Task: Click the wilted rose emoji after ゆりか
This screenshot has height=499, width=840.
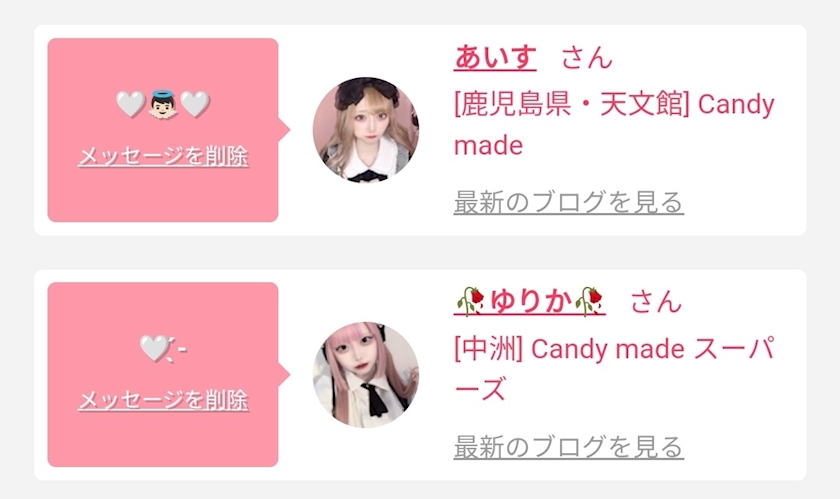Action: click(588, 301)
